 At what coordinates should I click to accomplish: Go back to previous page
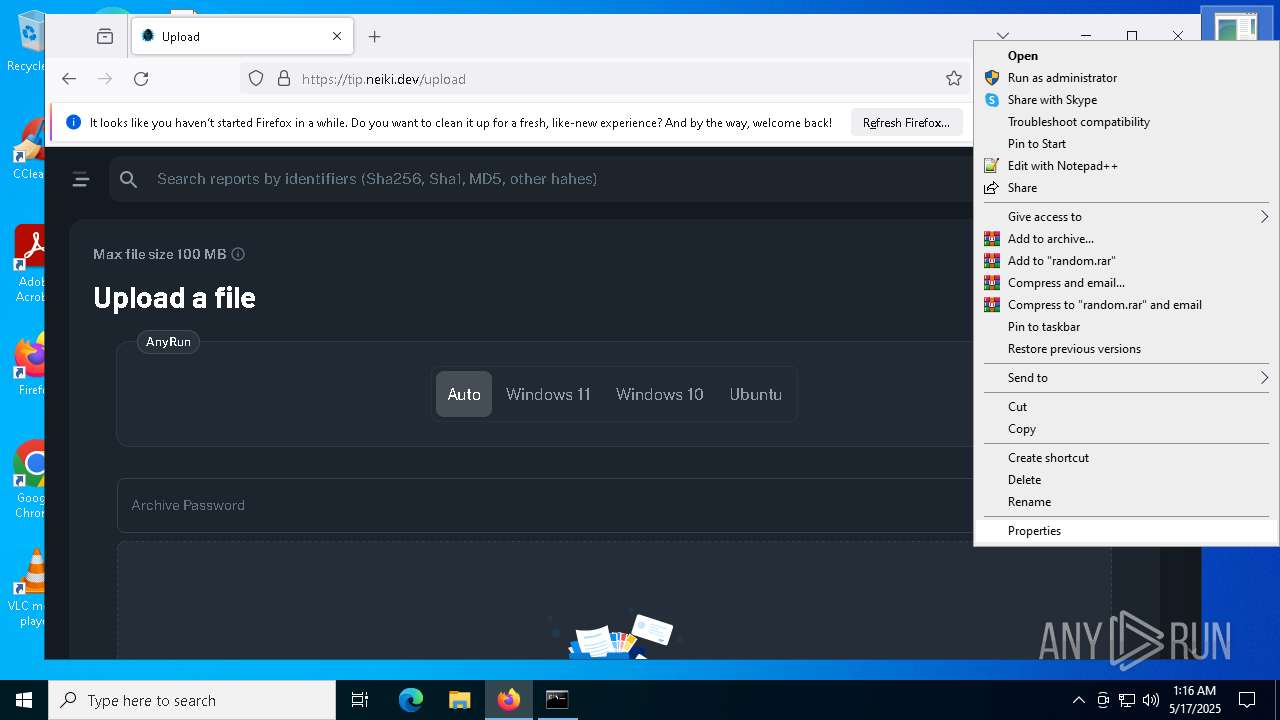coord(69,78)
